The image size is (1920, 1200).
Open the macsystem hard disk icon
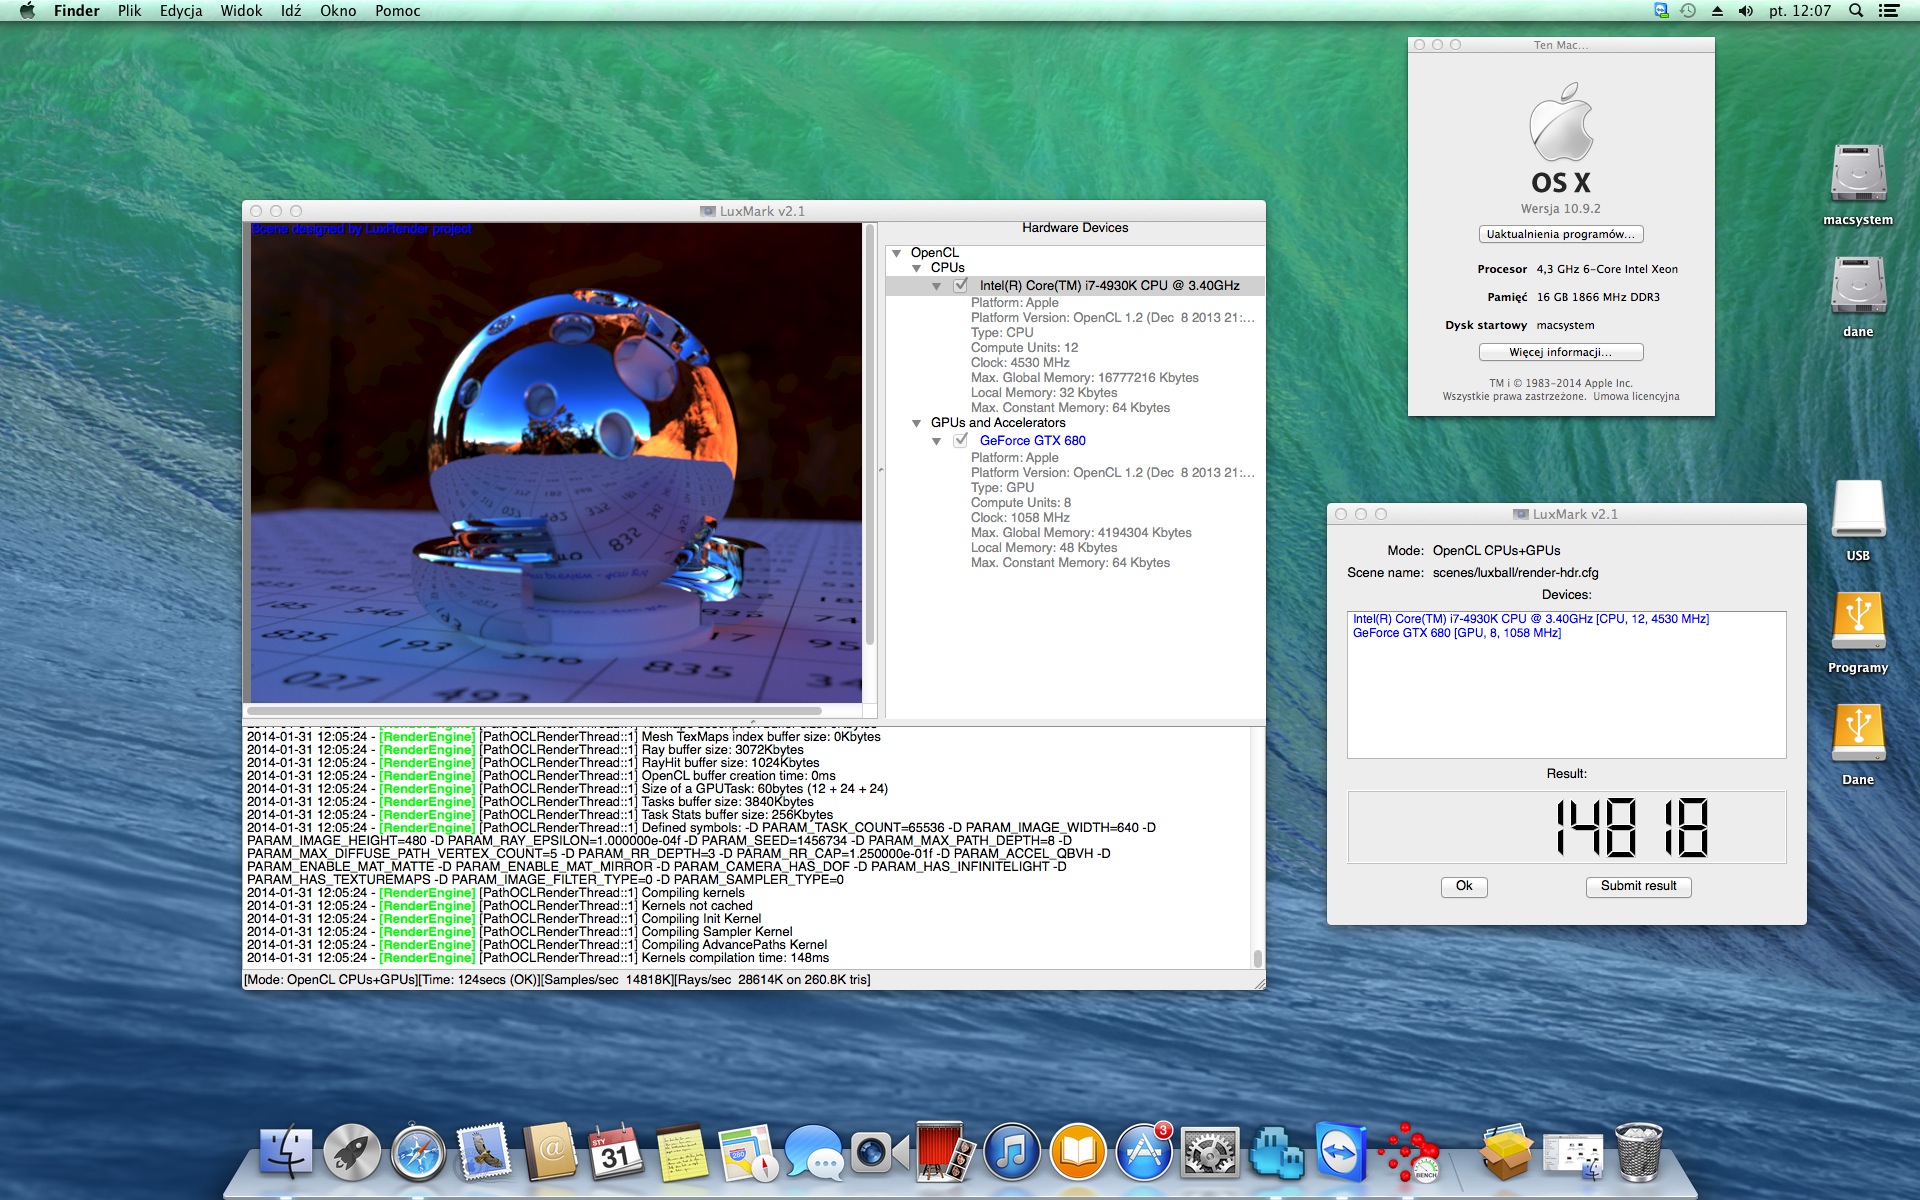click(1858, 175)
